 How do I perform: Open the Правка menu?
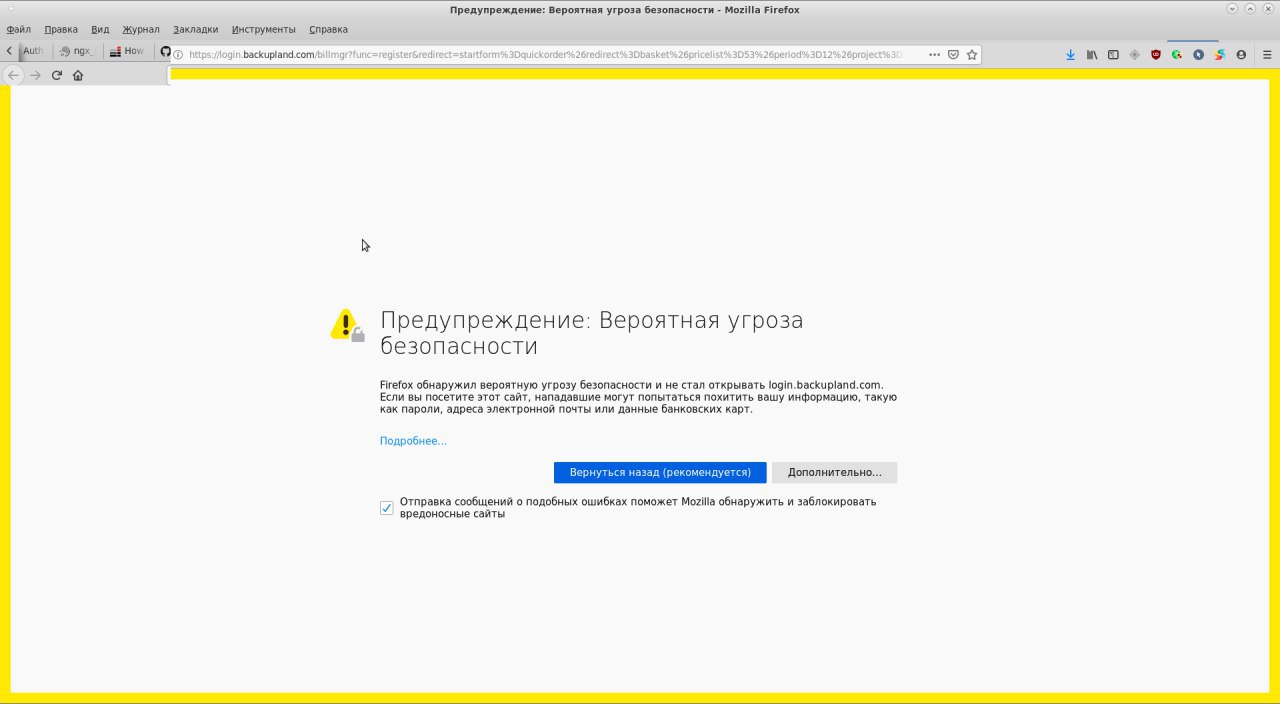click(x=61, y=29)
